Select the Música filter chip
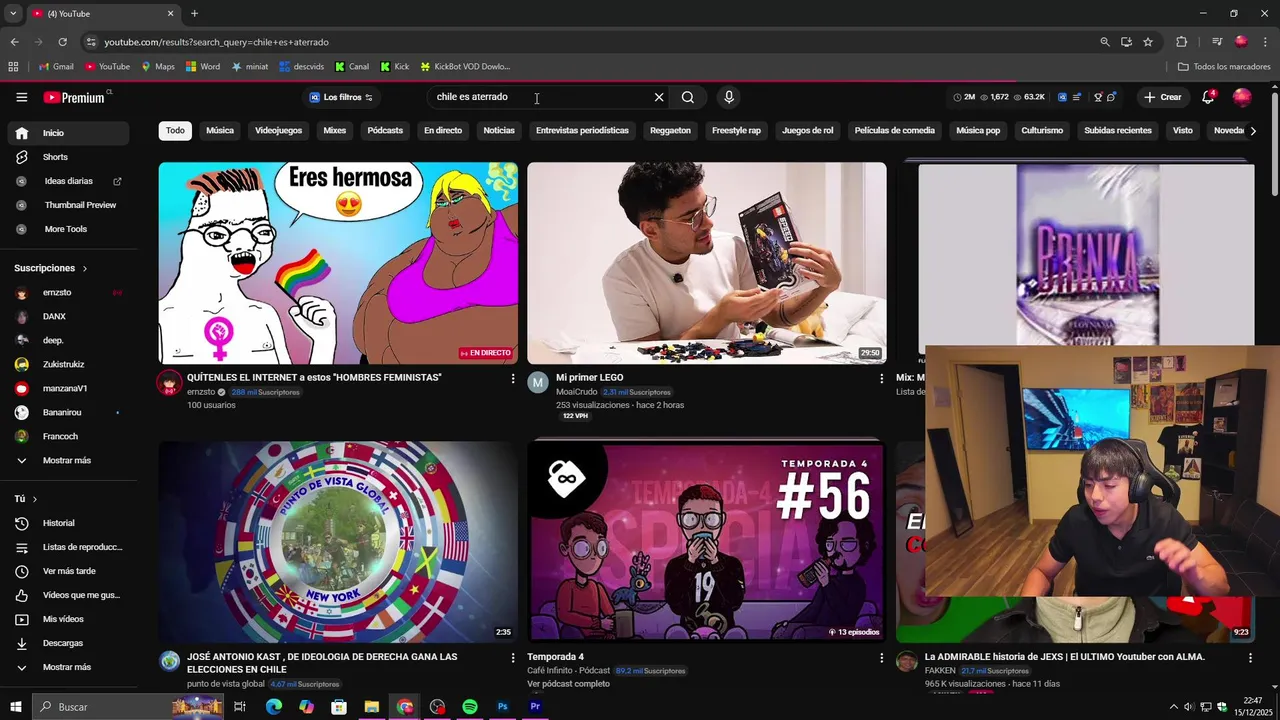This screenshot has width=1280, height=720. pos(220,130)
